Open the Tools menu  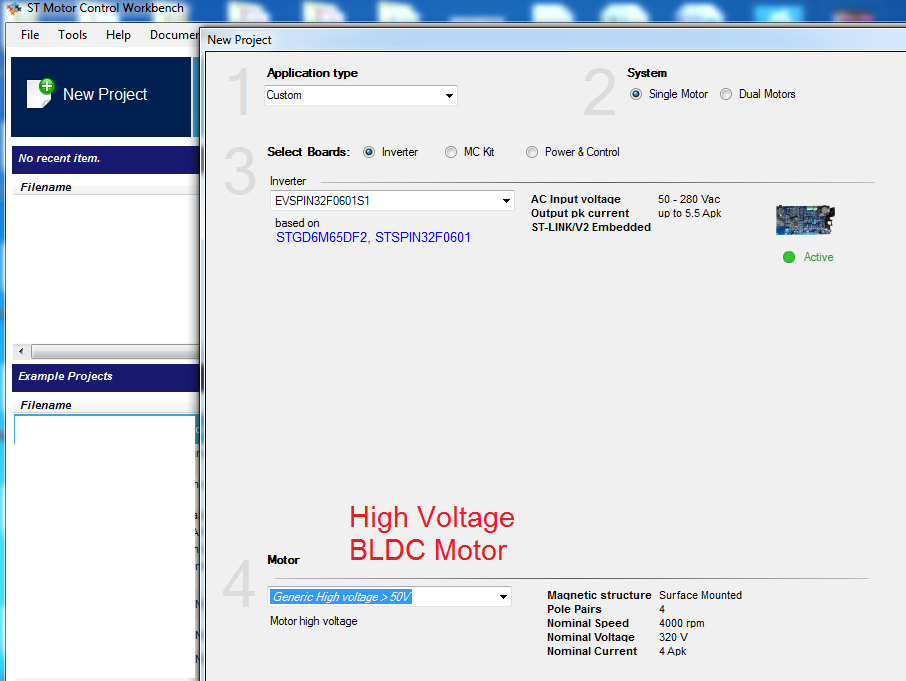point(72,35)
